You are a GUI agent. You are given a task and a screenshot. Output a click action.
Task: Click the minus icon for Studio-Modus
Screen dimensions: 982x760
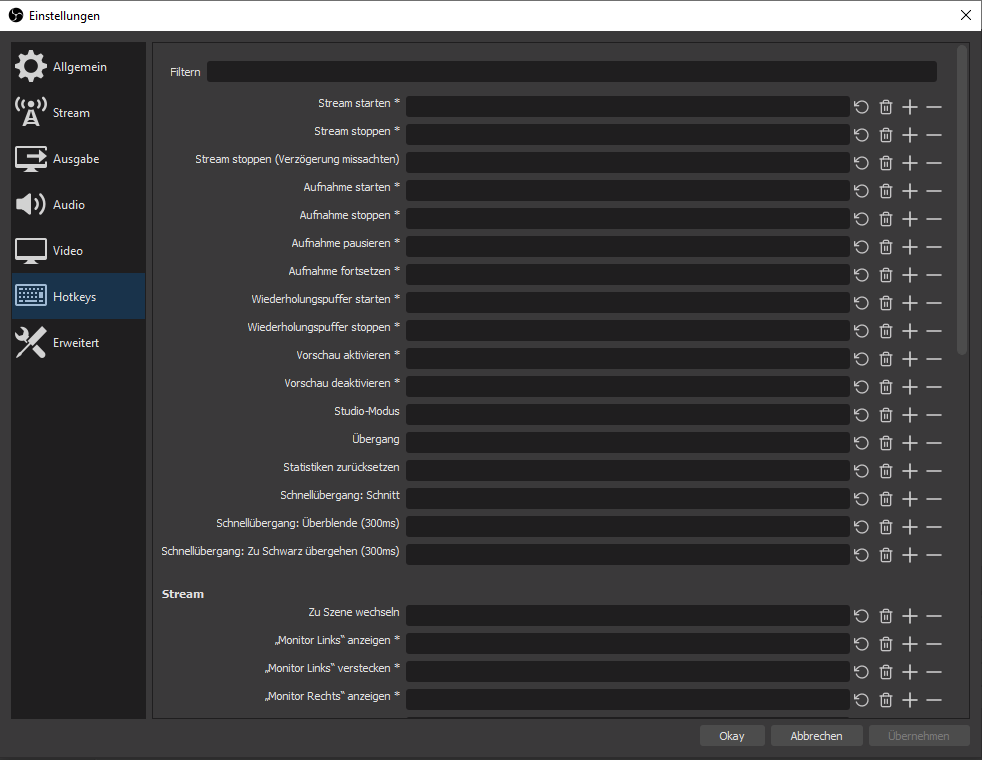tap(933, 415)
